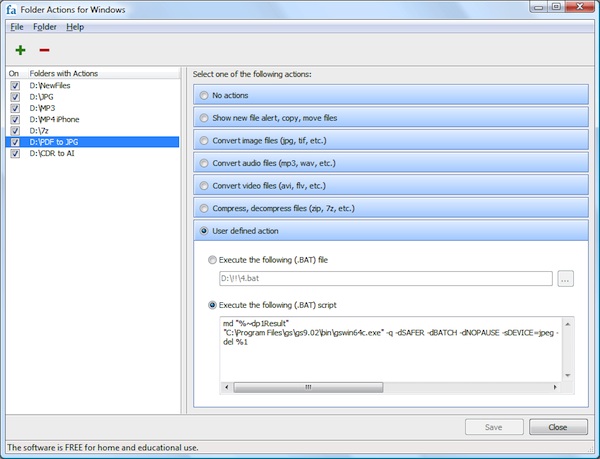
Task: Minimize the Folder Actions window
Action: (538, 7)
